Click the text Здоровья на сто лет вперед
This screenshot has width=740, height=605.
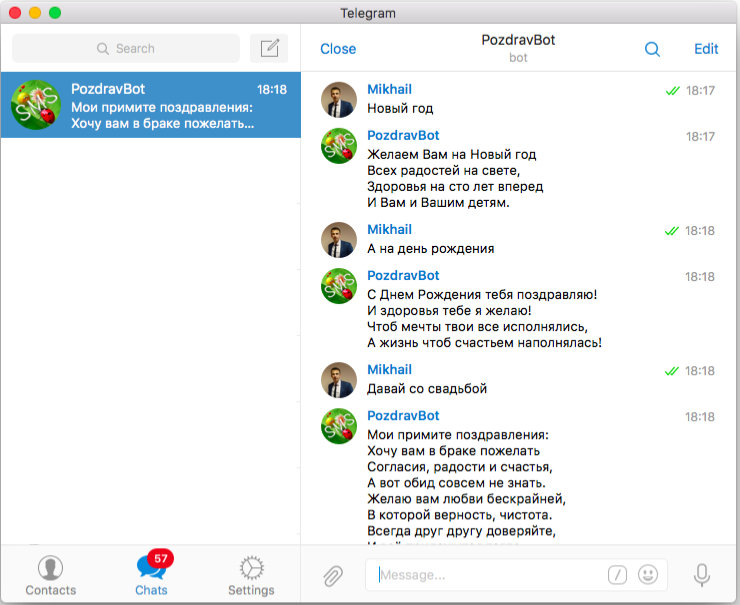[x=455, y=186]
